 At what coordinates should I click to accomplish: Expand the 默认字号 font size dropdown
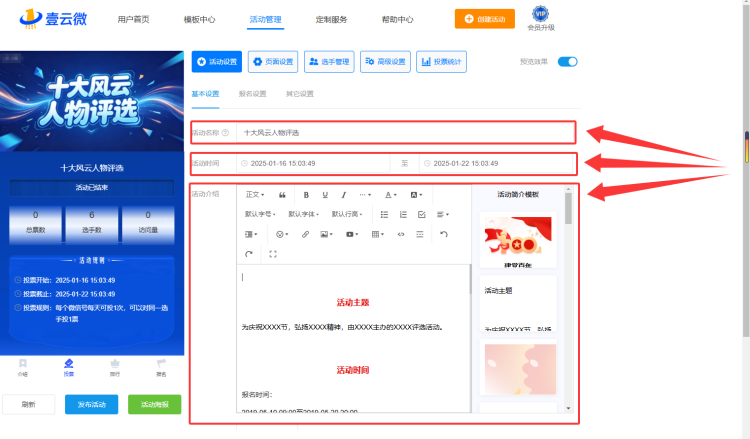coord(260,214)
